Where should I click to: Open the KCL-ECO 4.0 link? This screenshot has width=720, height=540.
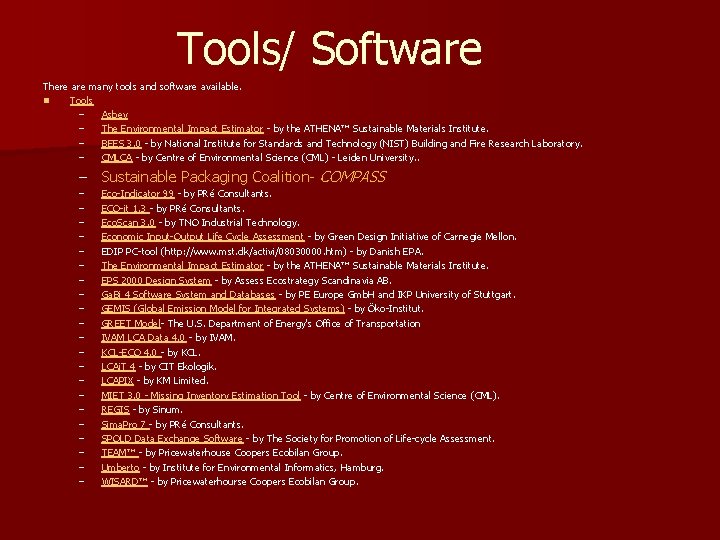pos(131,353)
